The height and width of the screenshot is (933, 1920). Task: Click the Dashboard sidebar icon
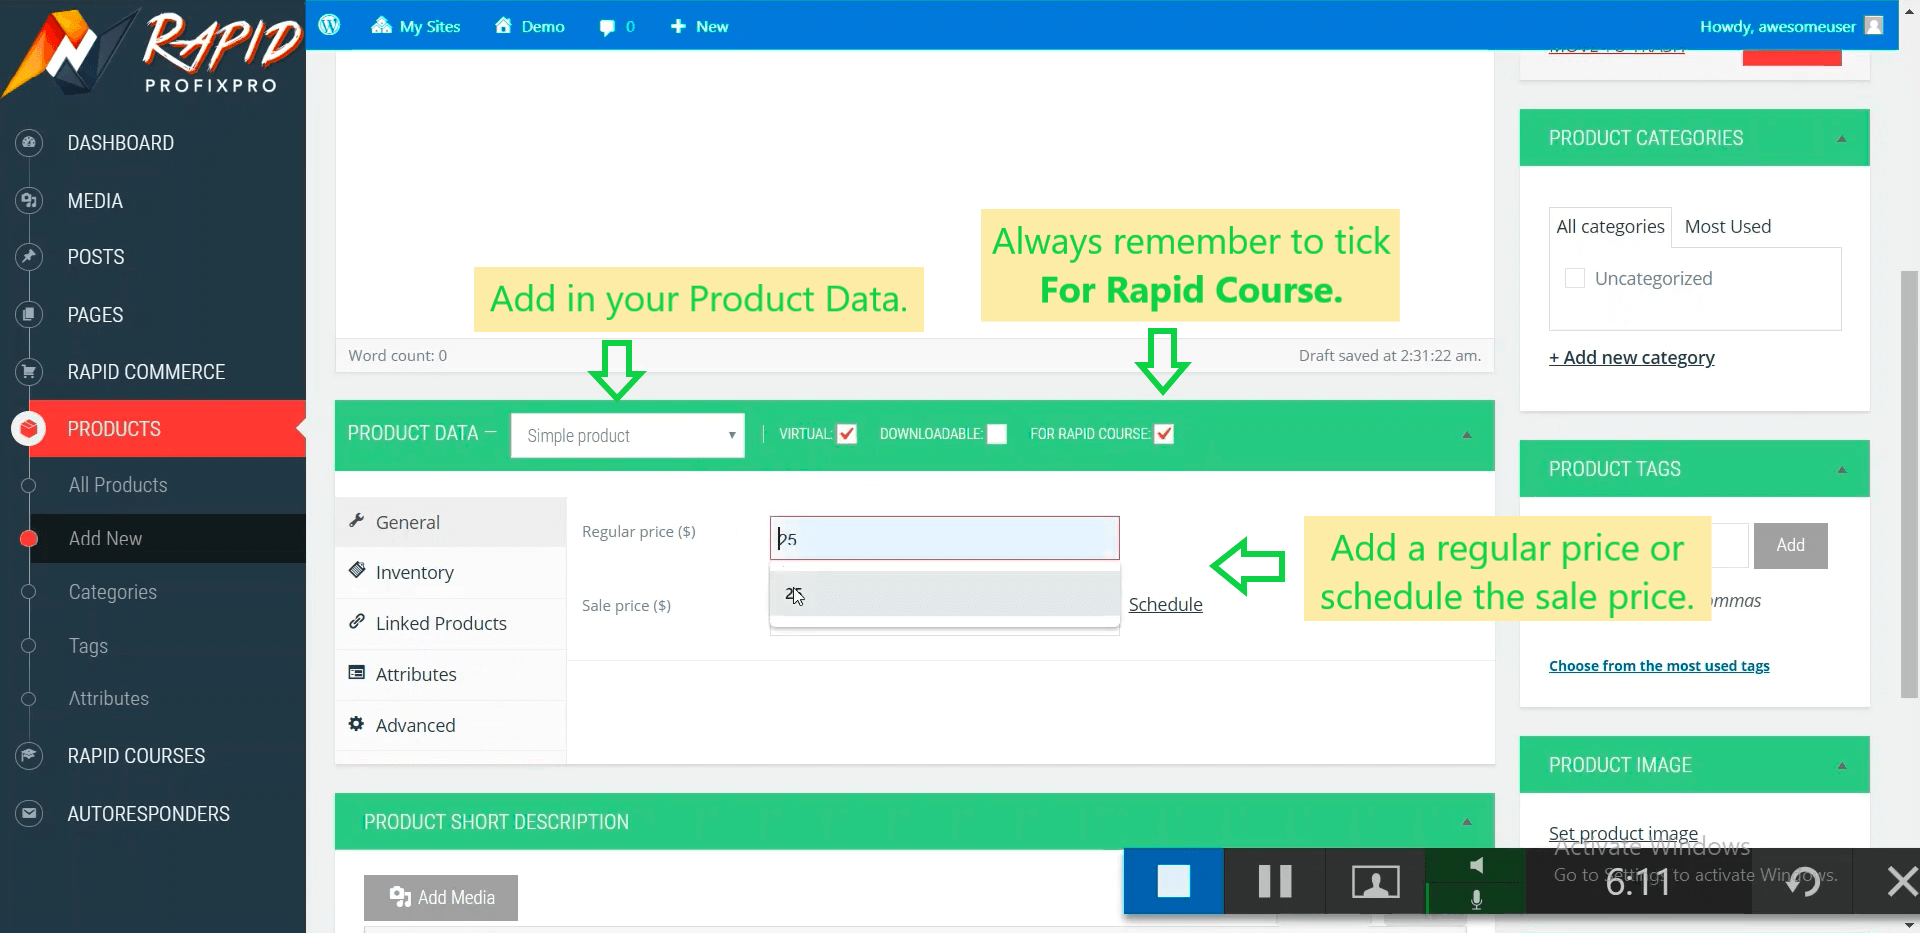pyautogui.click(x=29, y=143)
